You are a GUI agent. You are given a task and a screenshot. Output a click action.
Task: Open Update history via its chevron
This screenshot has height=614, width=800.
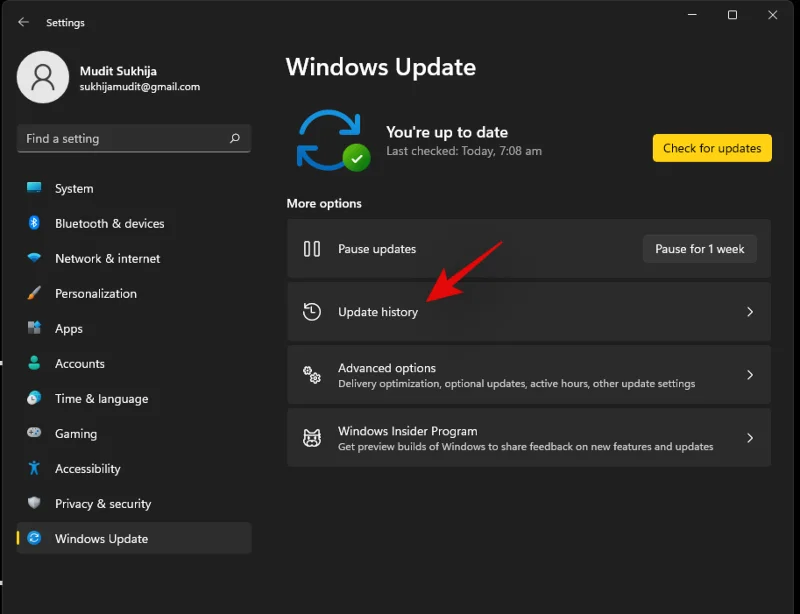[749, 311]
